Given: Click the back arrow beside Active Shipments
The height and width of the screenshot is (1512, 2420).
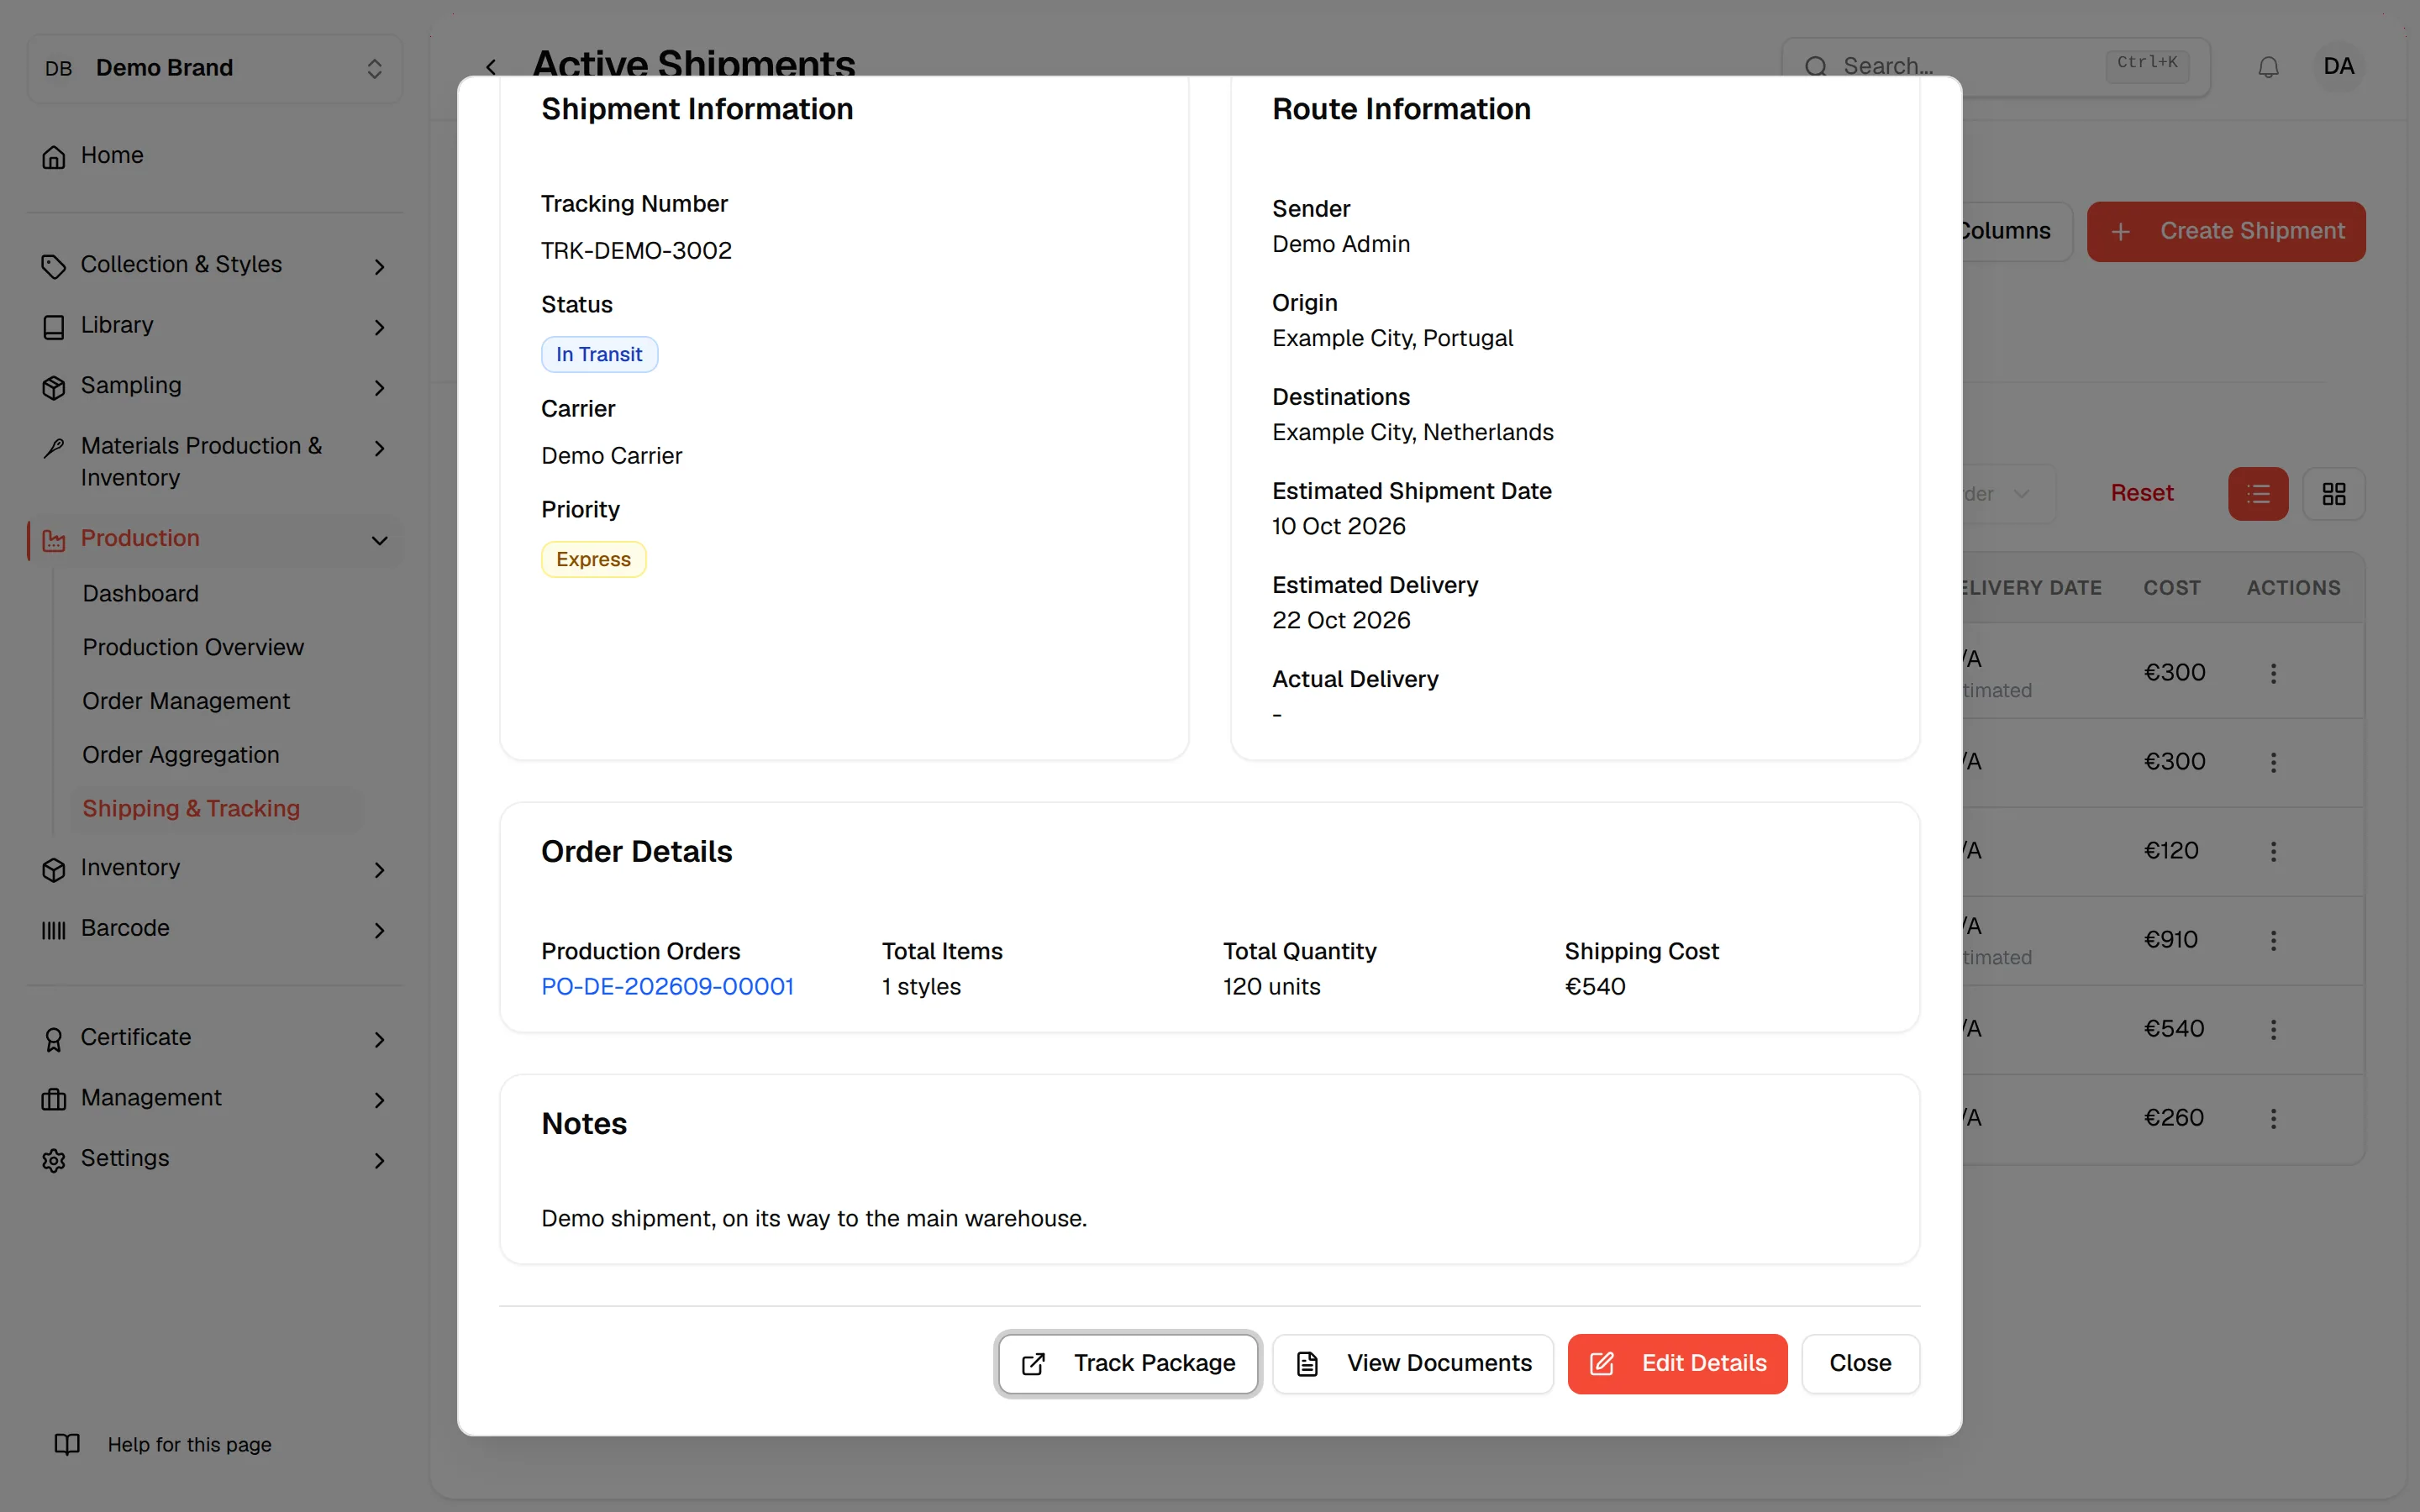Looking at the screenshot, I should [491, 67].
